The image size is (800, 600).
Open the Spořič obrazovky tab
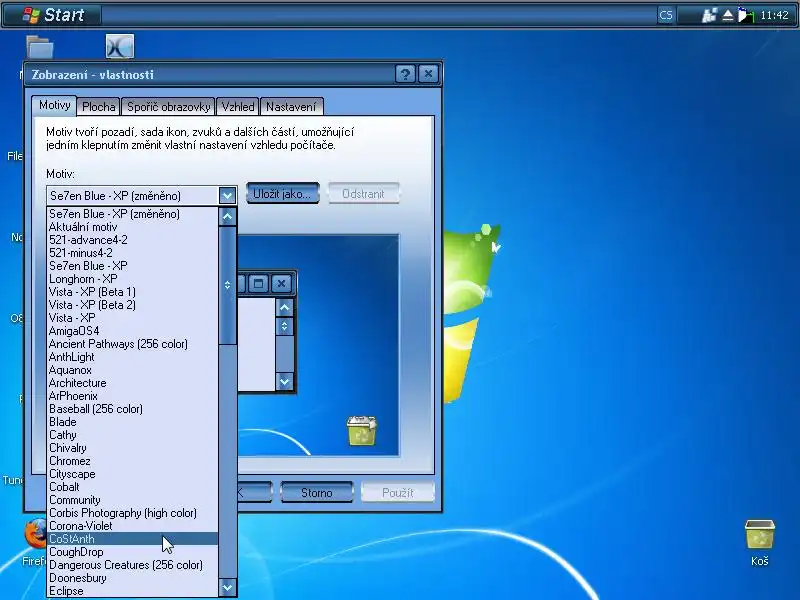tap(168, 107)
